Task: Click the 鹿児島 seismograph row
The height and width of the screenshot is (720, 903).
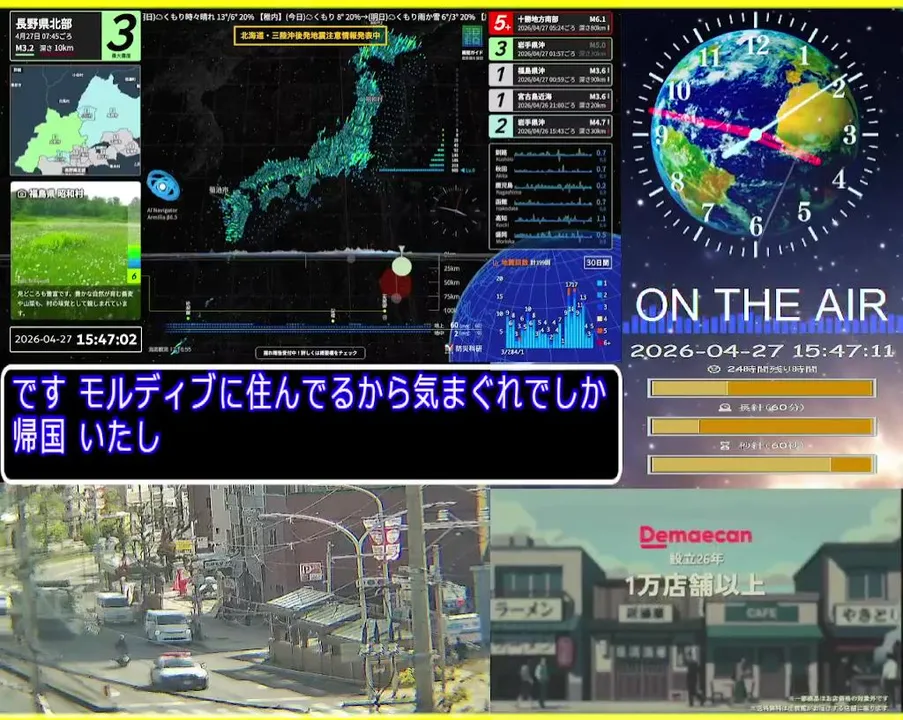Action: pos(550,188)
